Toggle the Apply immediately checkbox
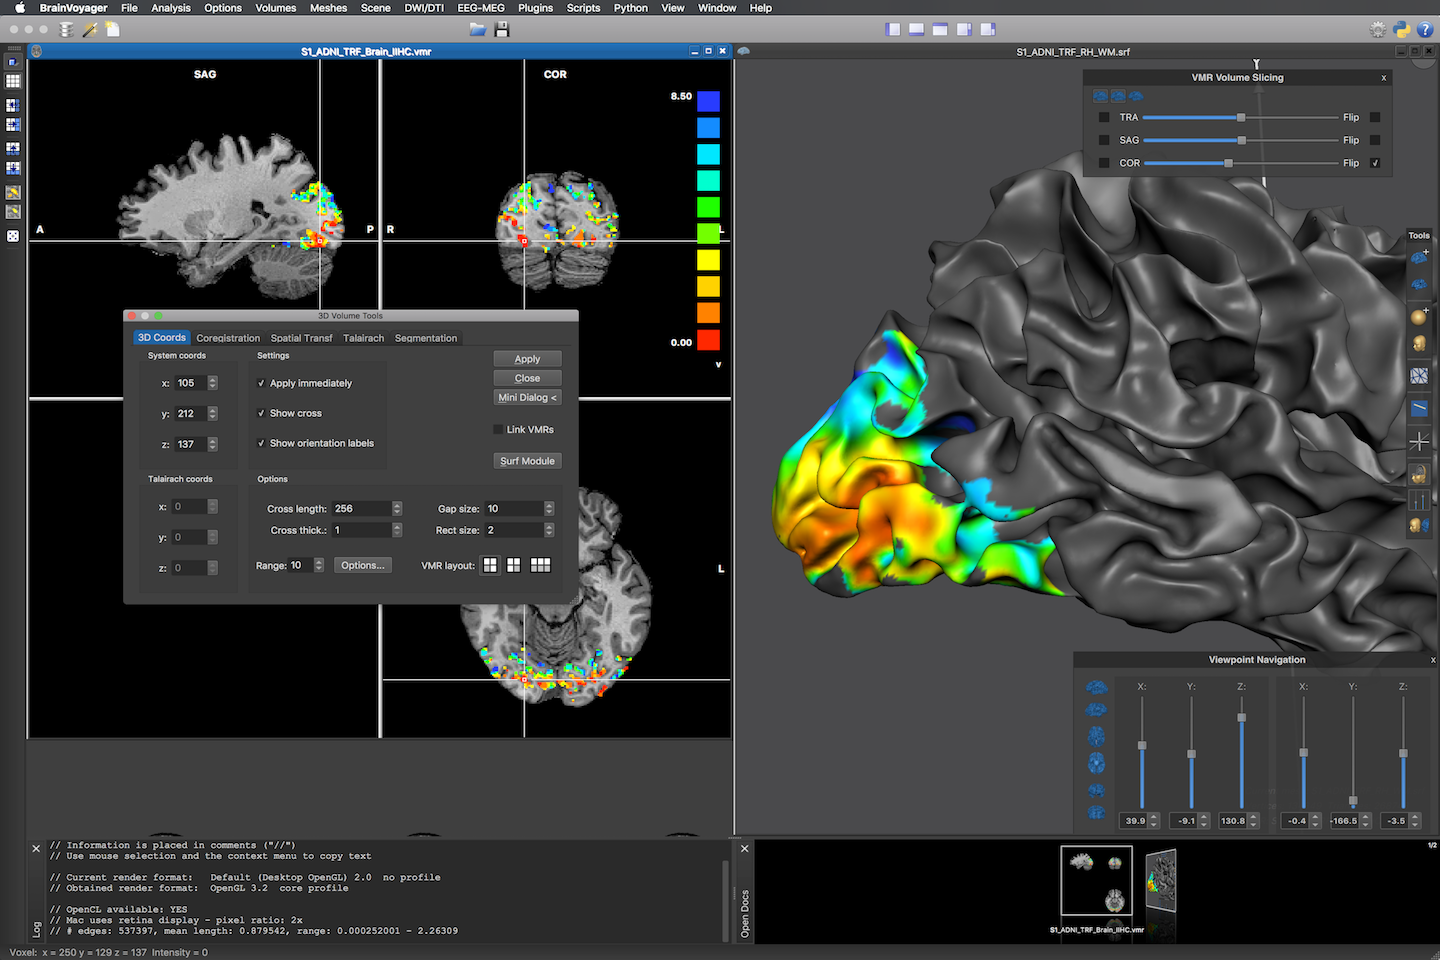The width and height of the screenshot is (1440, 960). (262, 383)
